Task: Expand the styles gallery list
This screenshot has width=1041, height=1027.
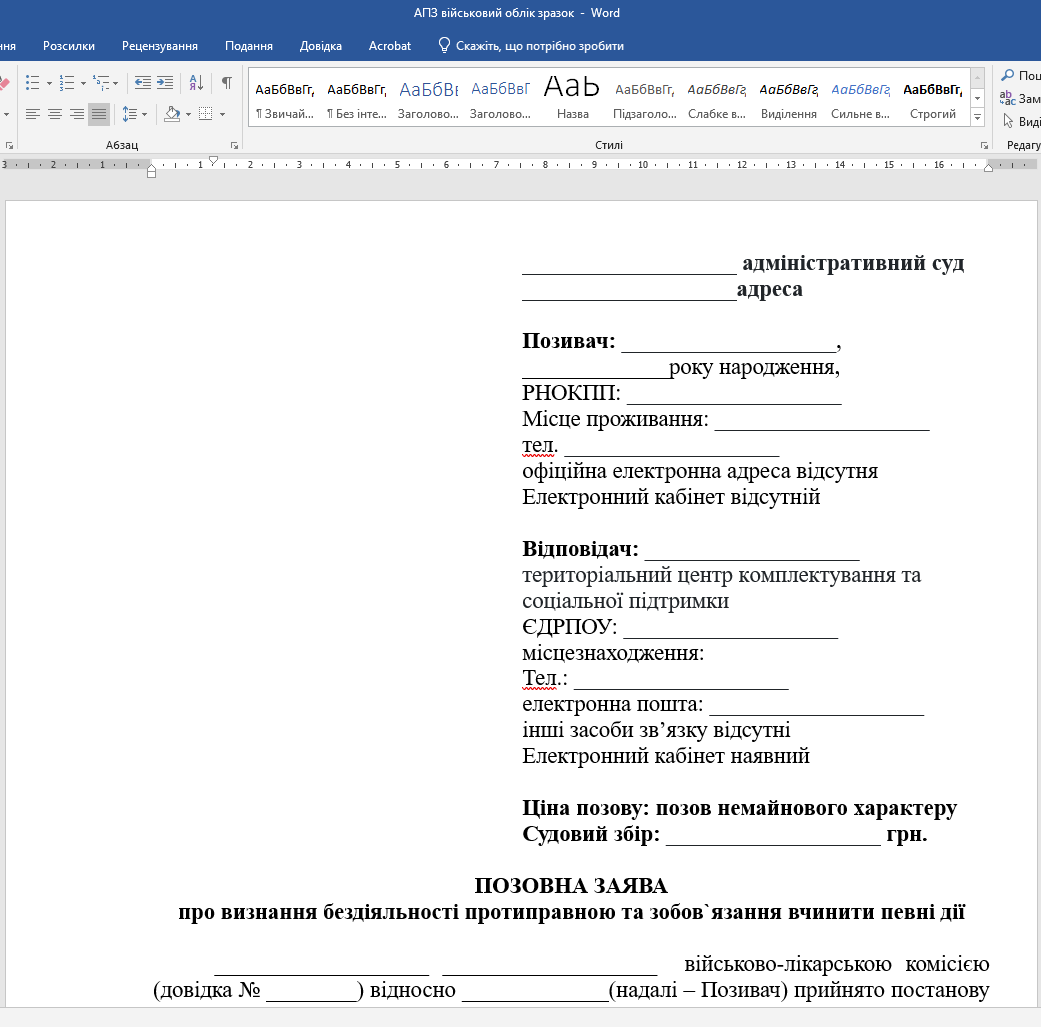Action: (x=977, y=116)
